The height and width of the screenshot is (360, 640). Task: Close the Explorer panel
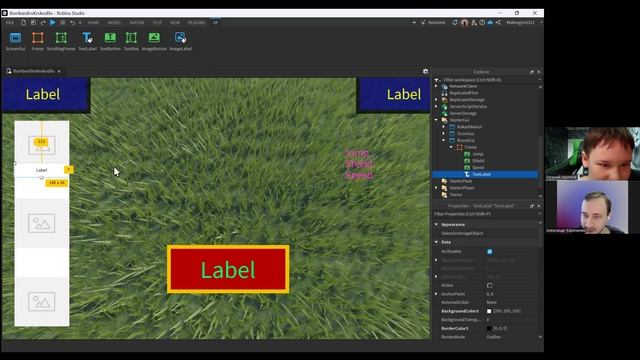[538, 72]
